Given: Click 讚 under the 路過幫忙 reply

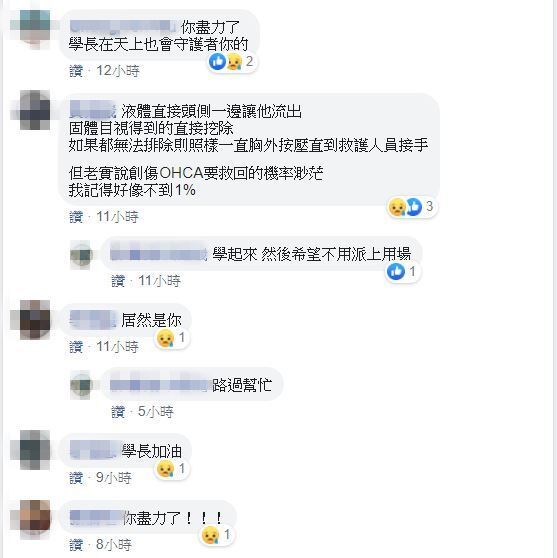Looking at the screenshot, I should 118,412.
